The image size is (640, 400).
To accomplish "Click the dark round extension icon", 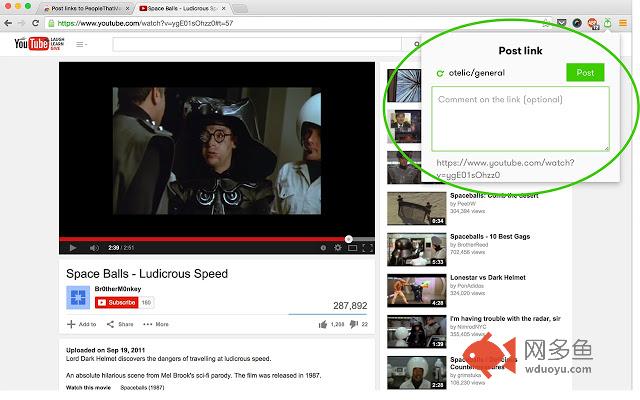I will point(577,23).
